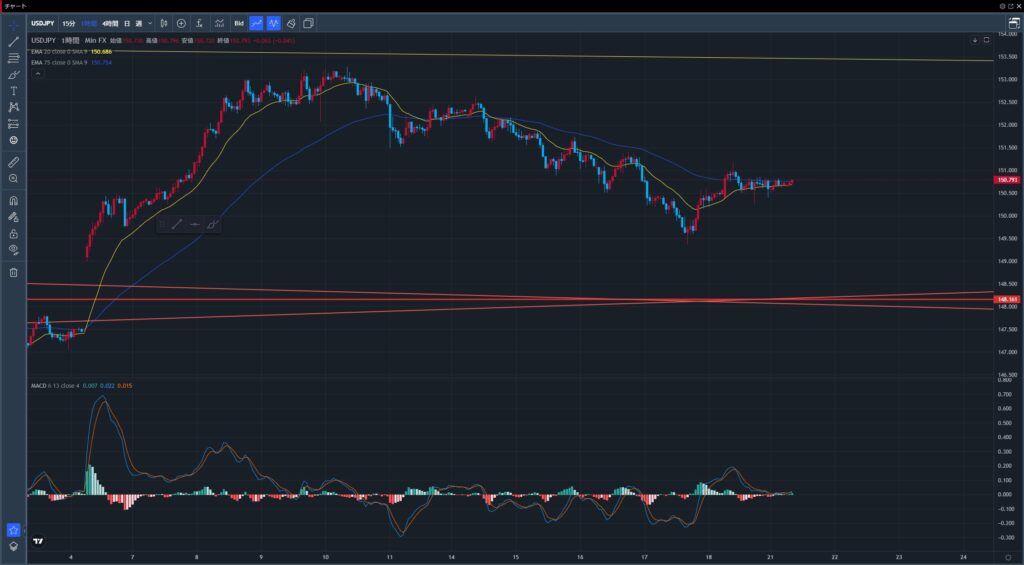Open the object tree layers icon
The image size is (1024, 565).
point(14,546)
